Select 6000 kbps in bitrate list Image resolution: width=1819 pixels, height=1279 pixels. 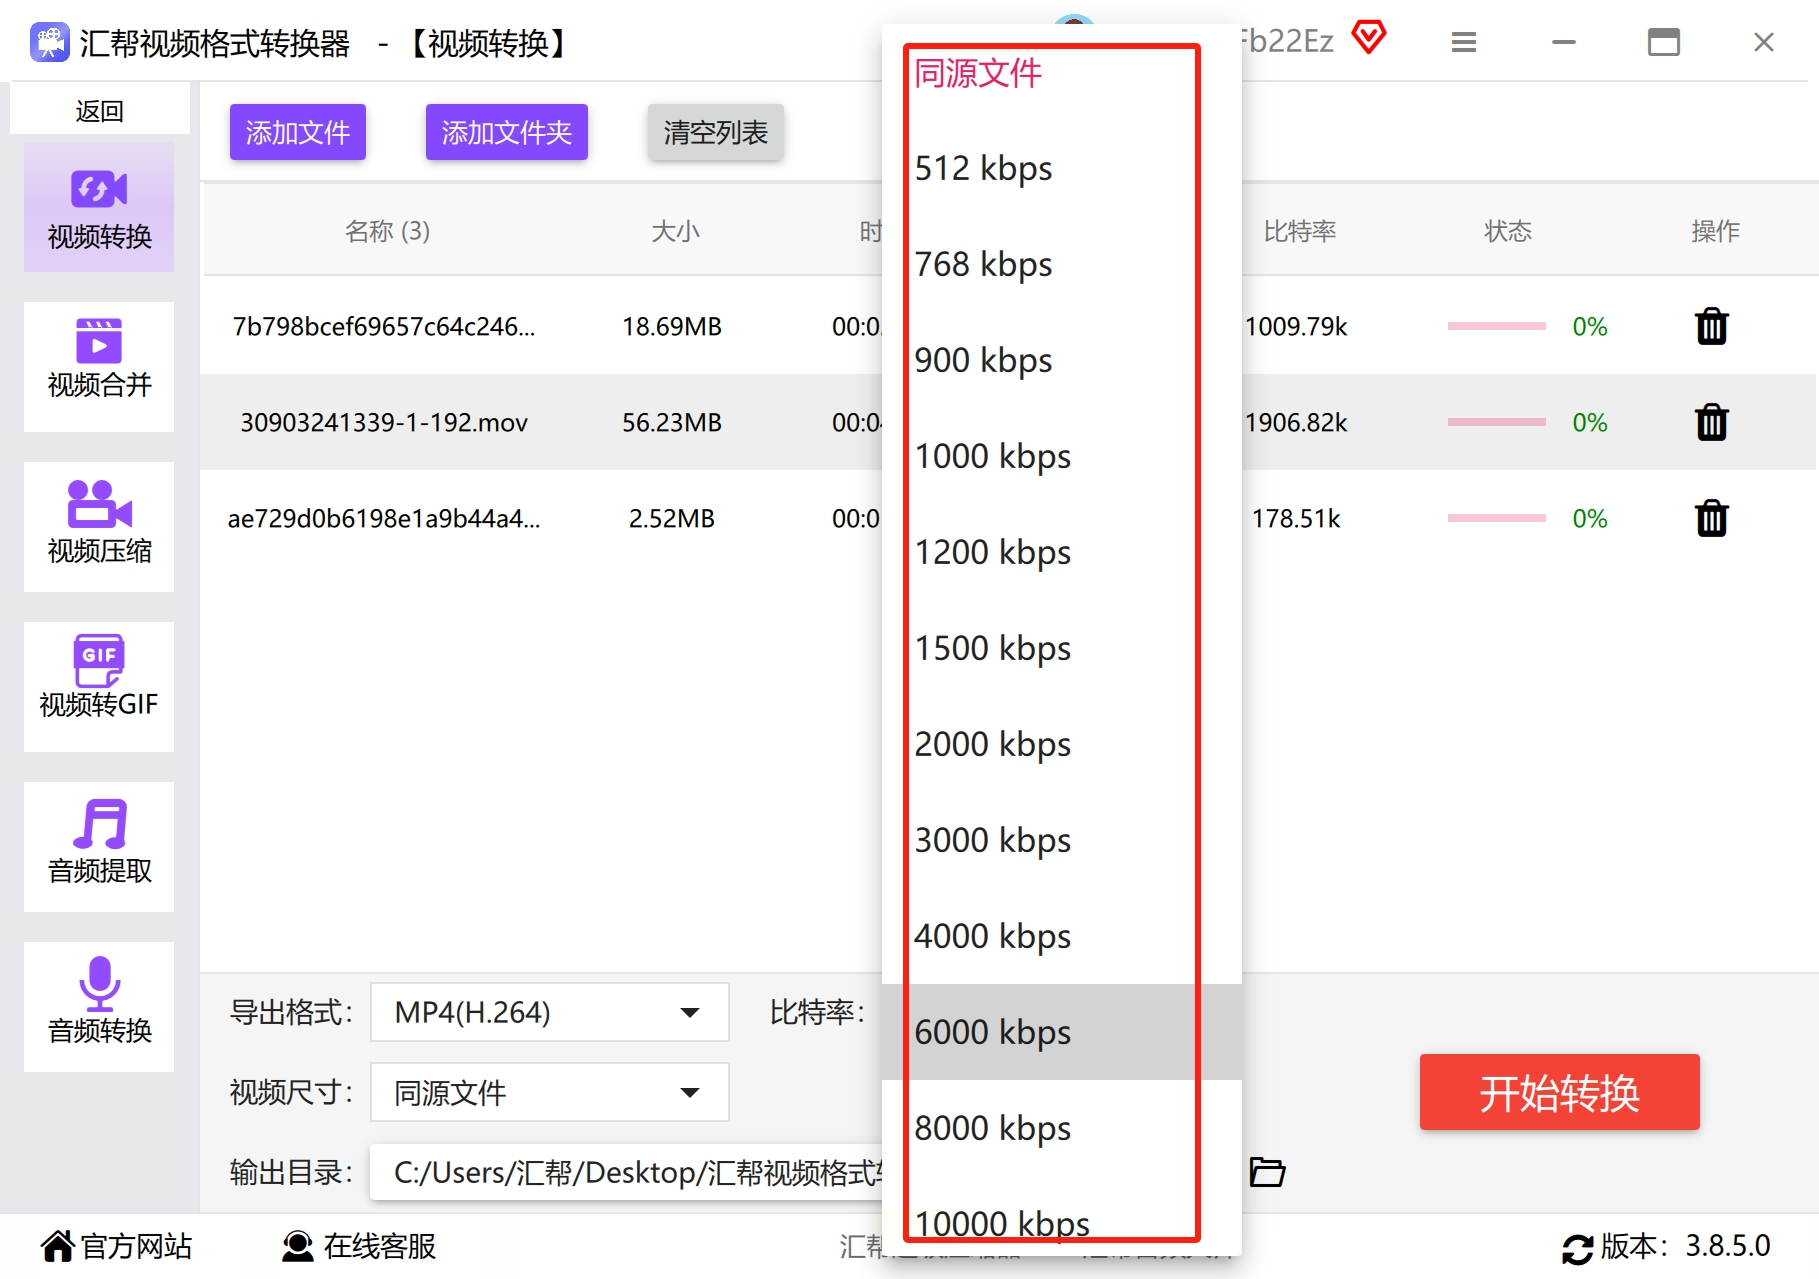[x=1061, y=1032]
